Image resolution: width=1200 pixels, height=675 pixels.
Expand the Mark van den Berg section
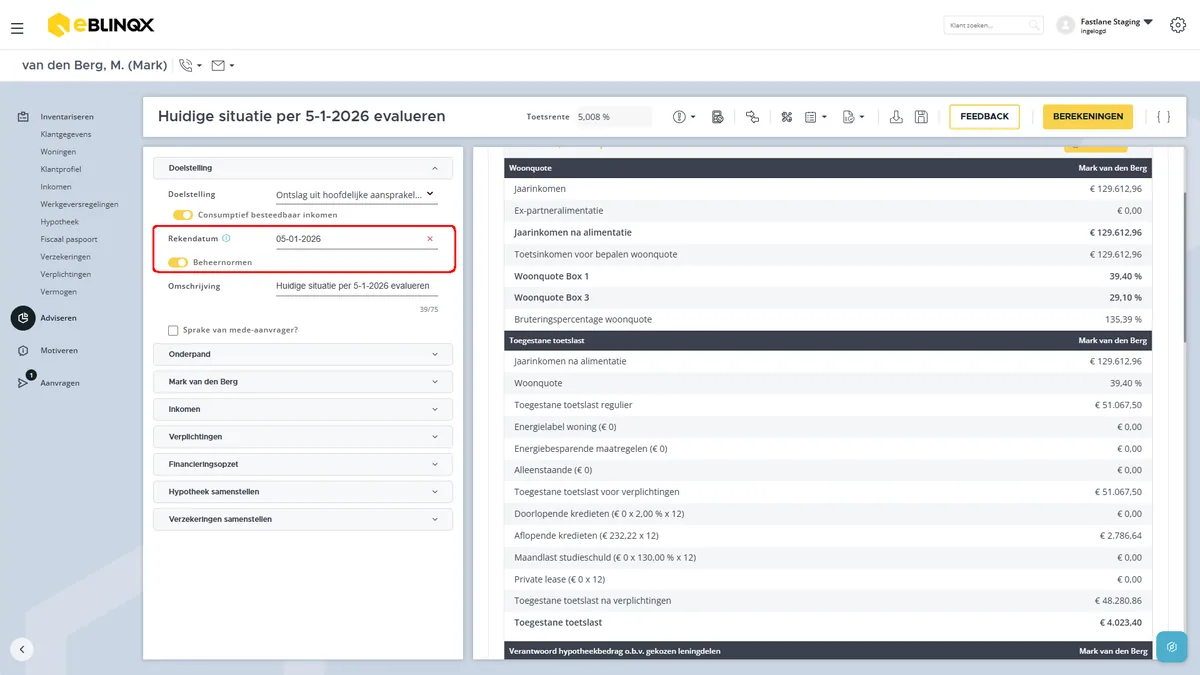tap(303, 382)
